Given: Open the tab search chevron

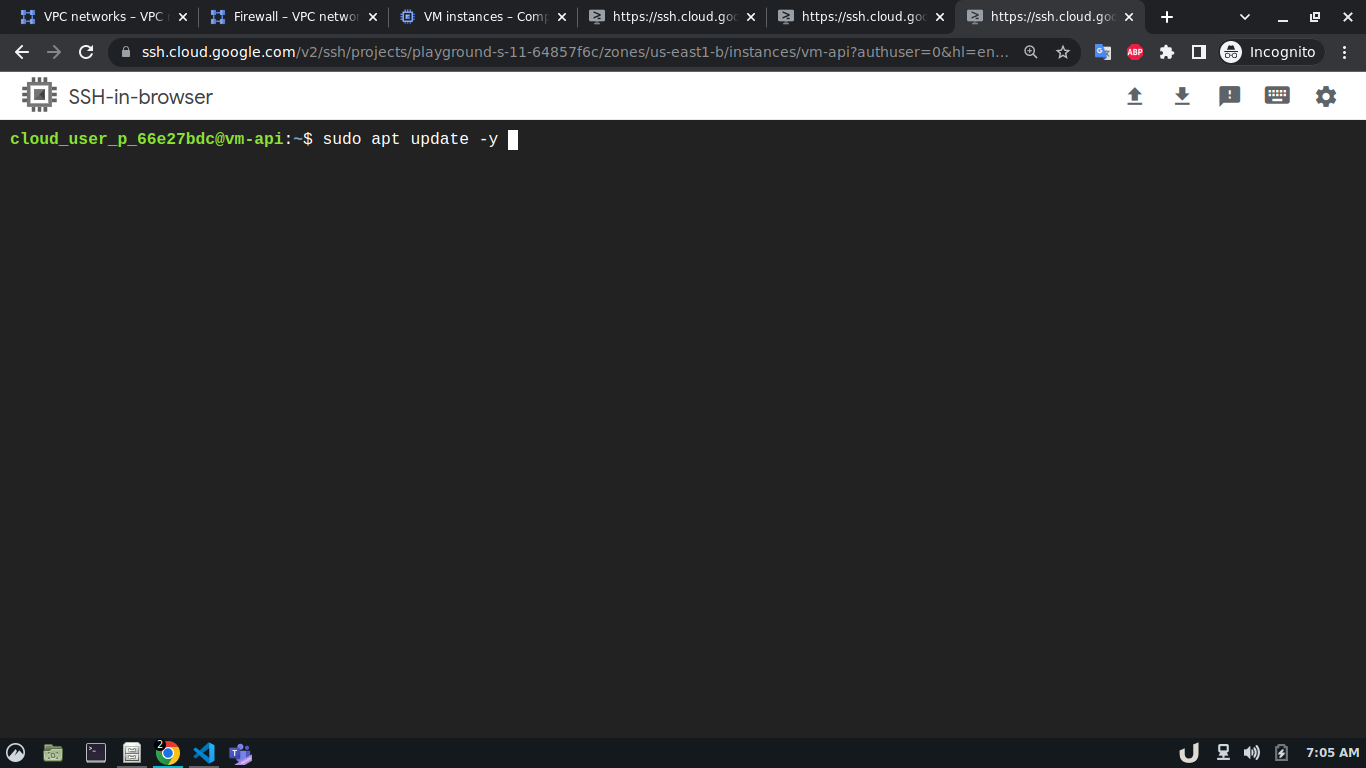Looking at the screenshot, I should pyautogui.click(x=1245, y=17).
